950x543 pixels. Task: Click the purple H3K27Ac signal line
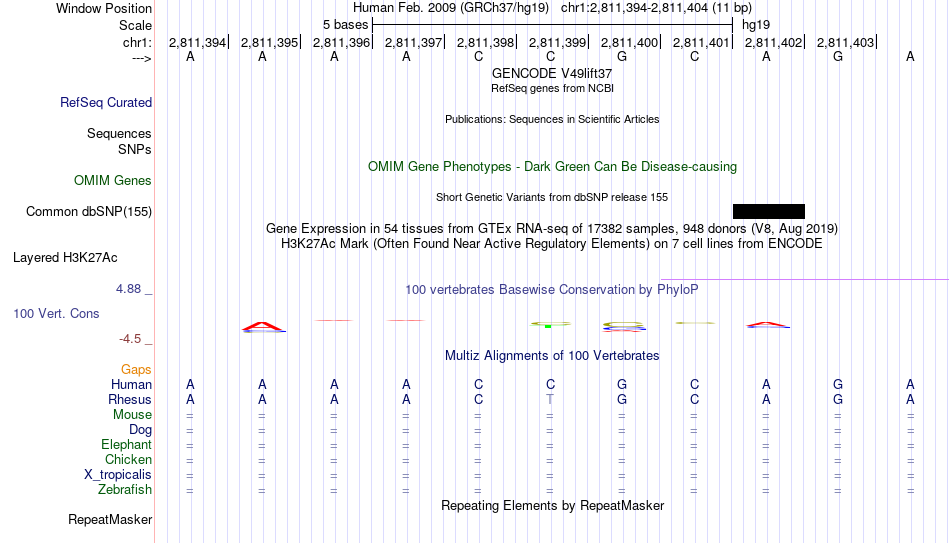805,279
